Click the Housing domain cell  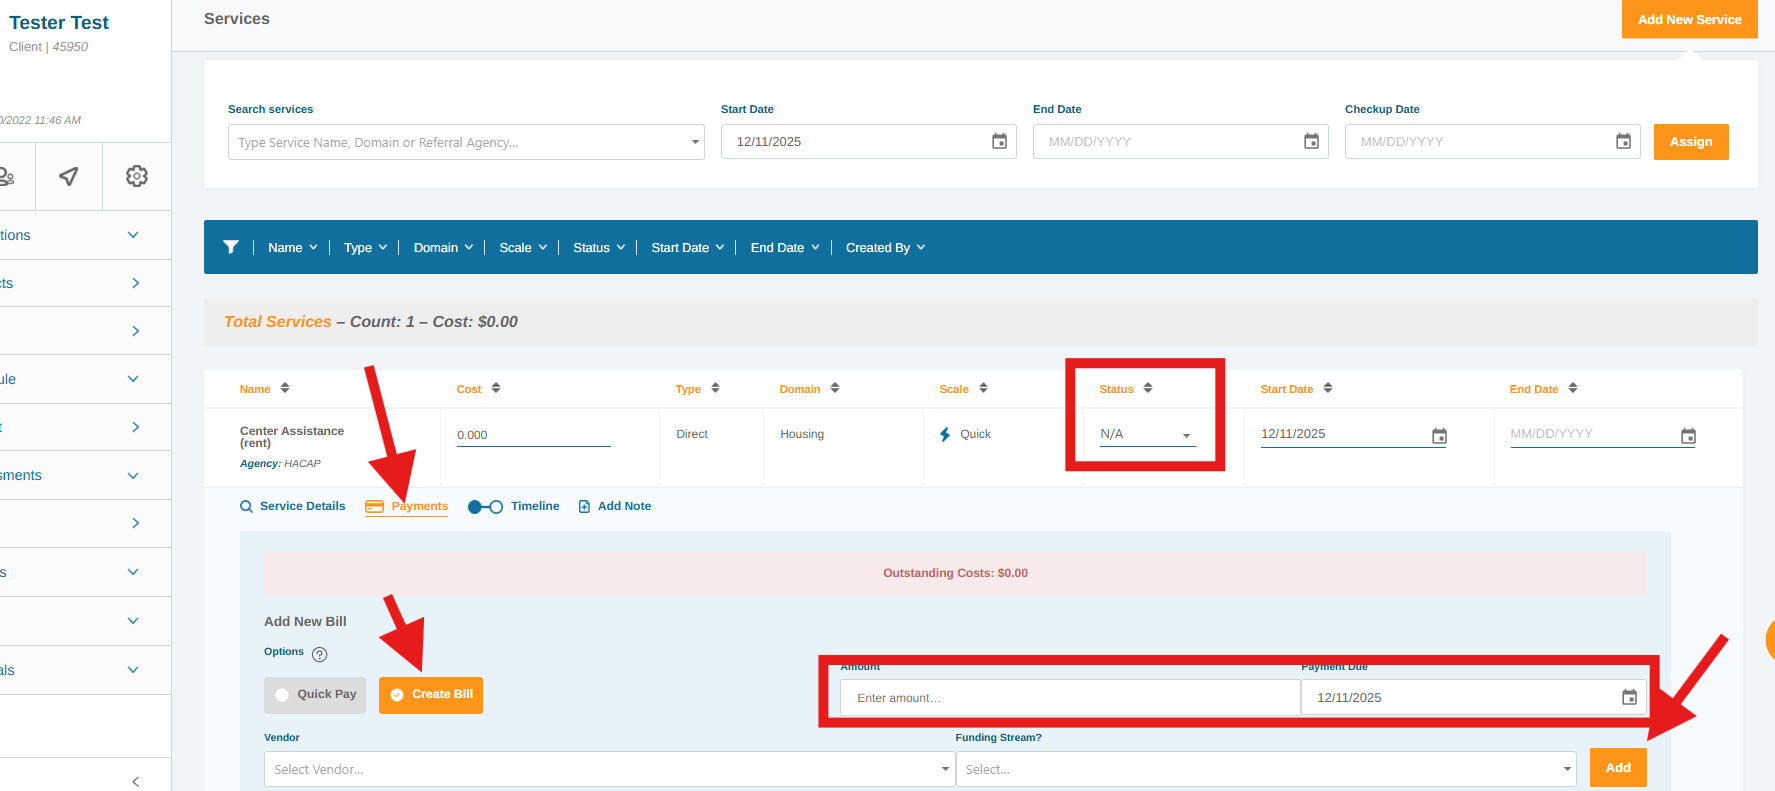tap(802, 434)
